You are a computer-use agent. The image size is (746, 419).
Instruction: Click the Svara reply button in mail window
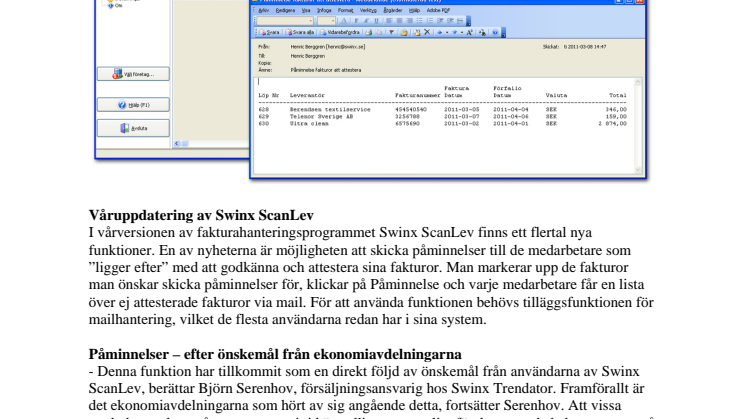coord(270,32)
